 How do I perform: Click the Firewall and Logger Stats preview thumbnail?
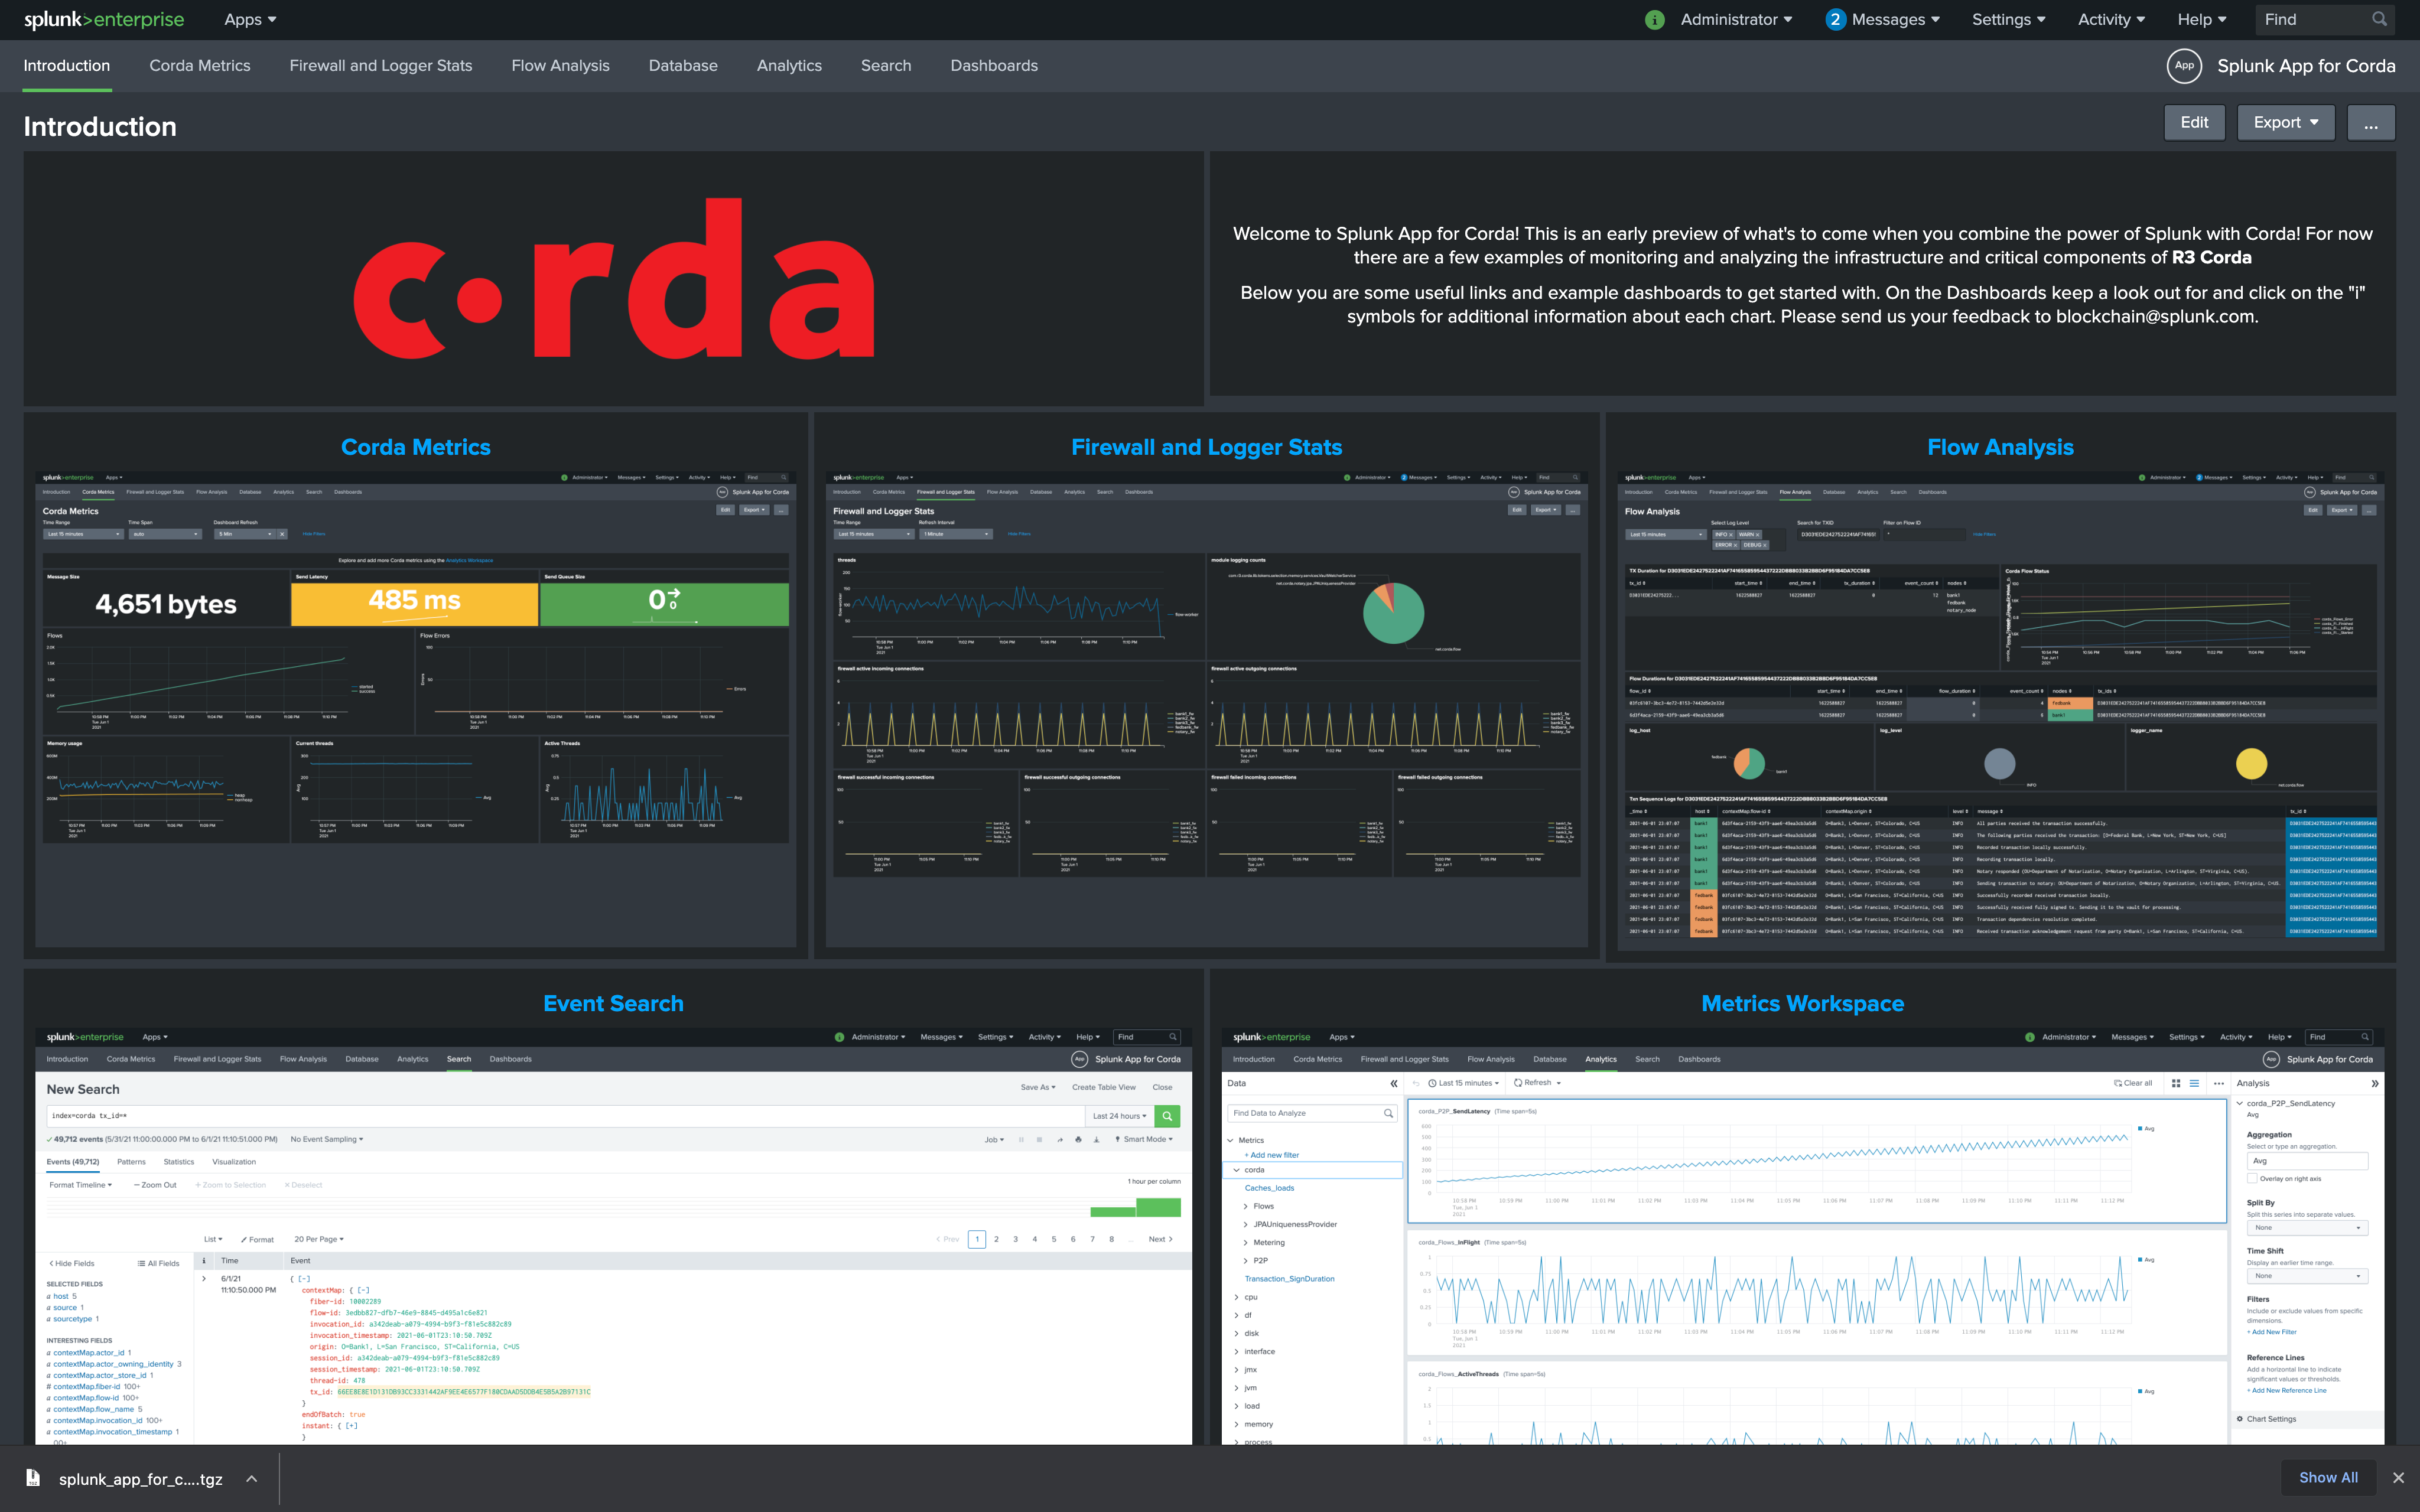coord(1206,708)
